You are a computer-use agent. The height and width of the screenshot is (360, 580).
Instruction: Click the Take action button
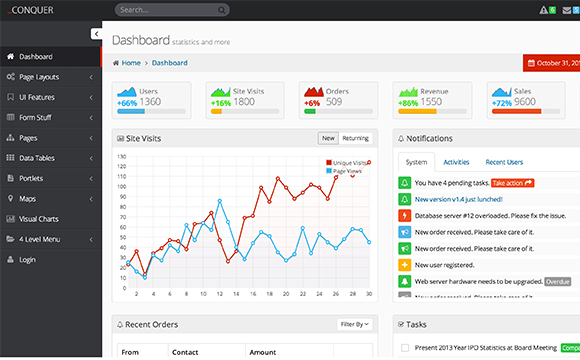click(512, 183)
